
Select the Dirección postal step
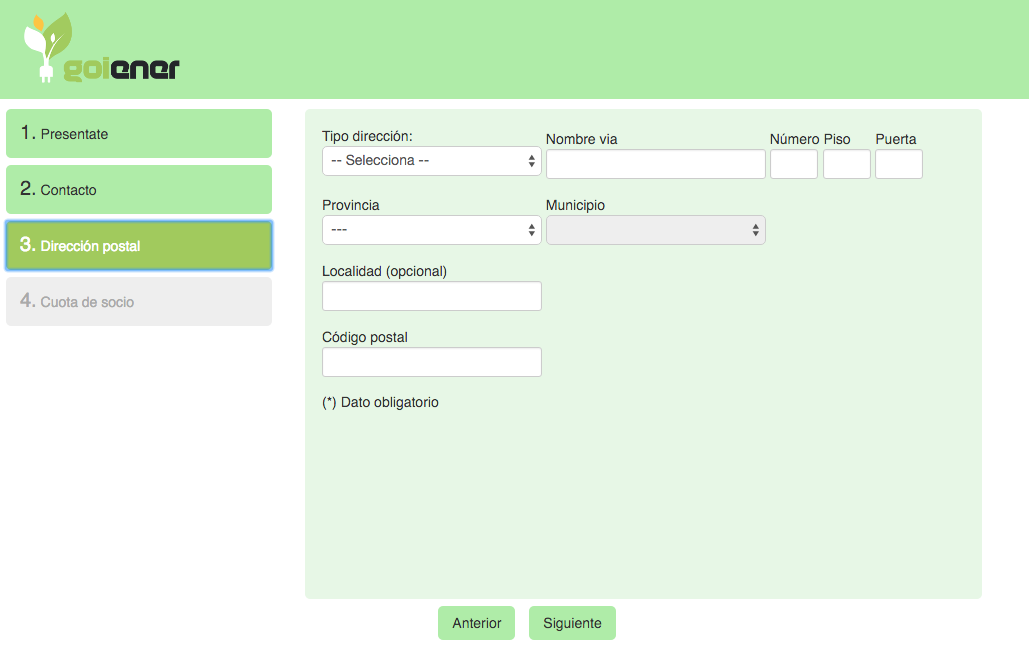pyautogui.click(x=139, y=246)
